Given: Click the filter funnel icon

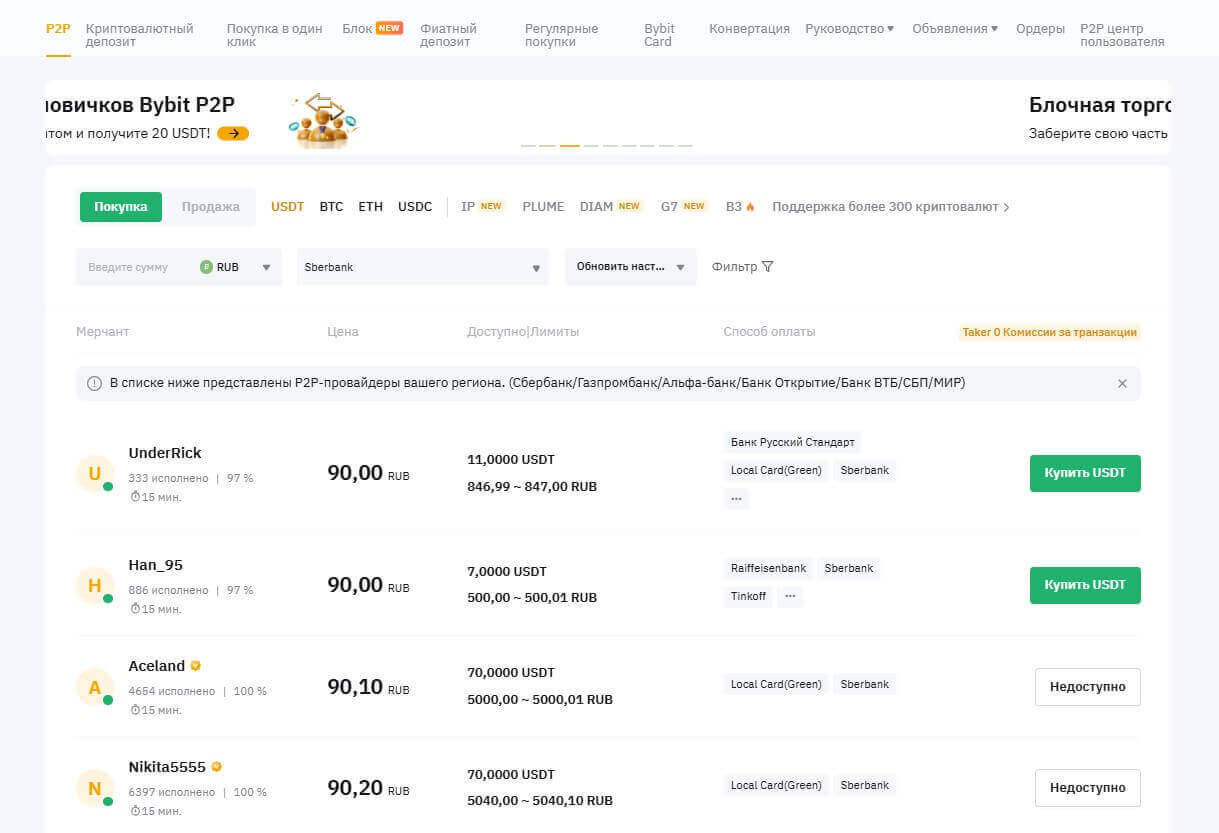Looking at the screenshot, I should pyautogui.click(x=767, y=267).
